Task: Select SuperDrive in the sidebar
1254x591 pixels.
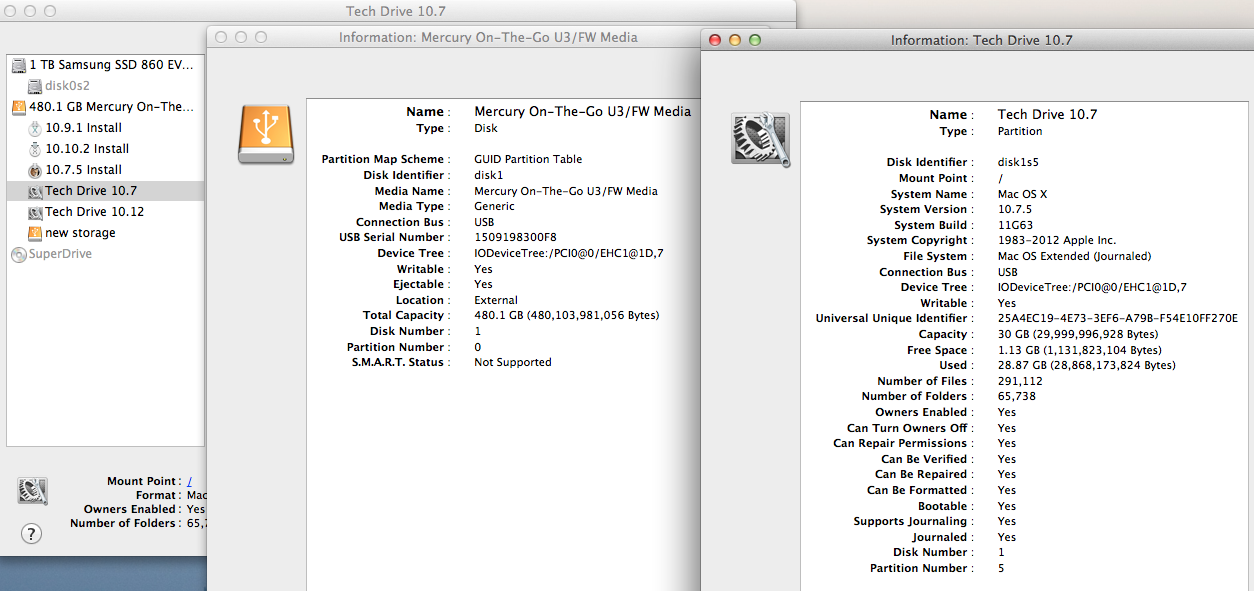Action: (x=105, y=254)
